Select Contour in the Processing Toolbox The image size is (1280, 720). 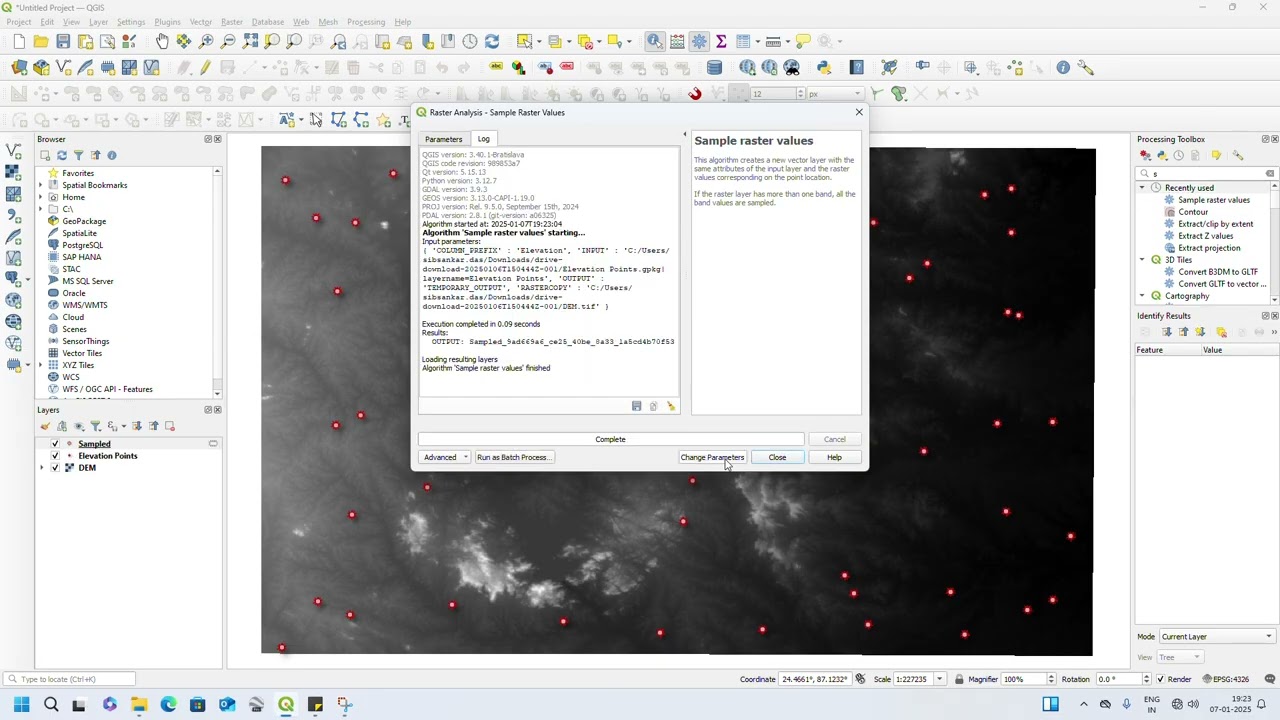1193,212
